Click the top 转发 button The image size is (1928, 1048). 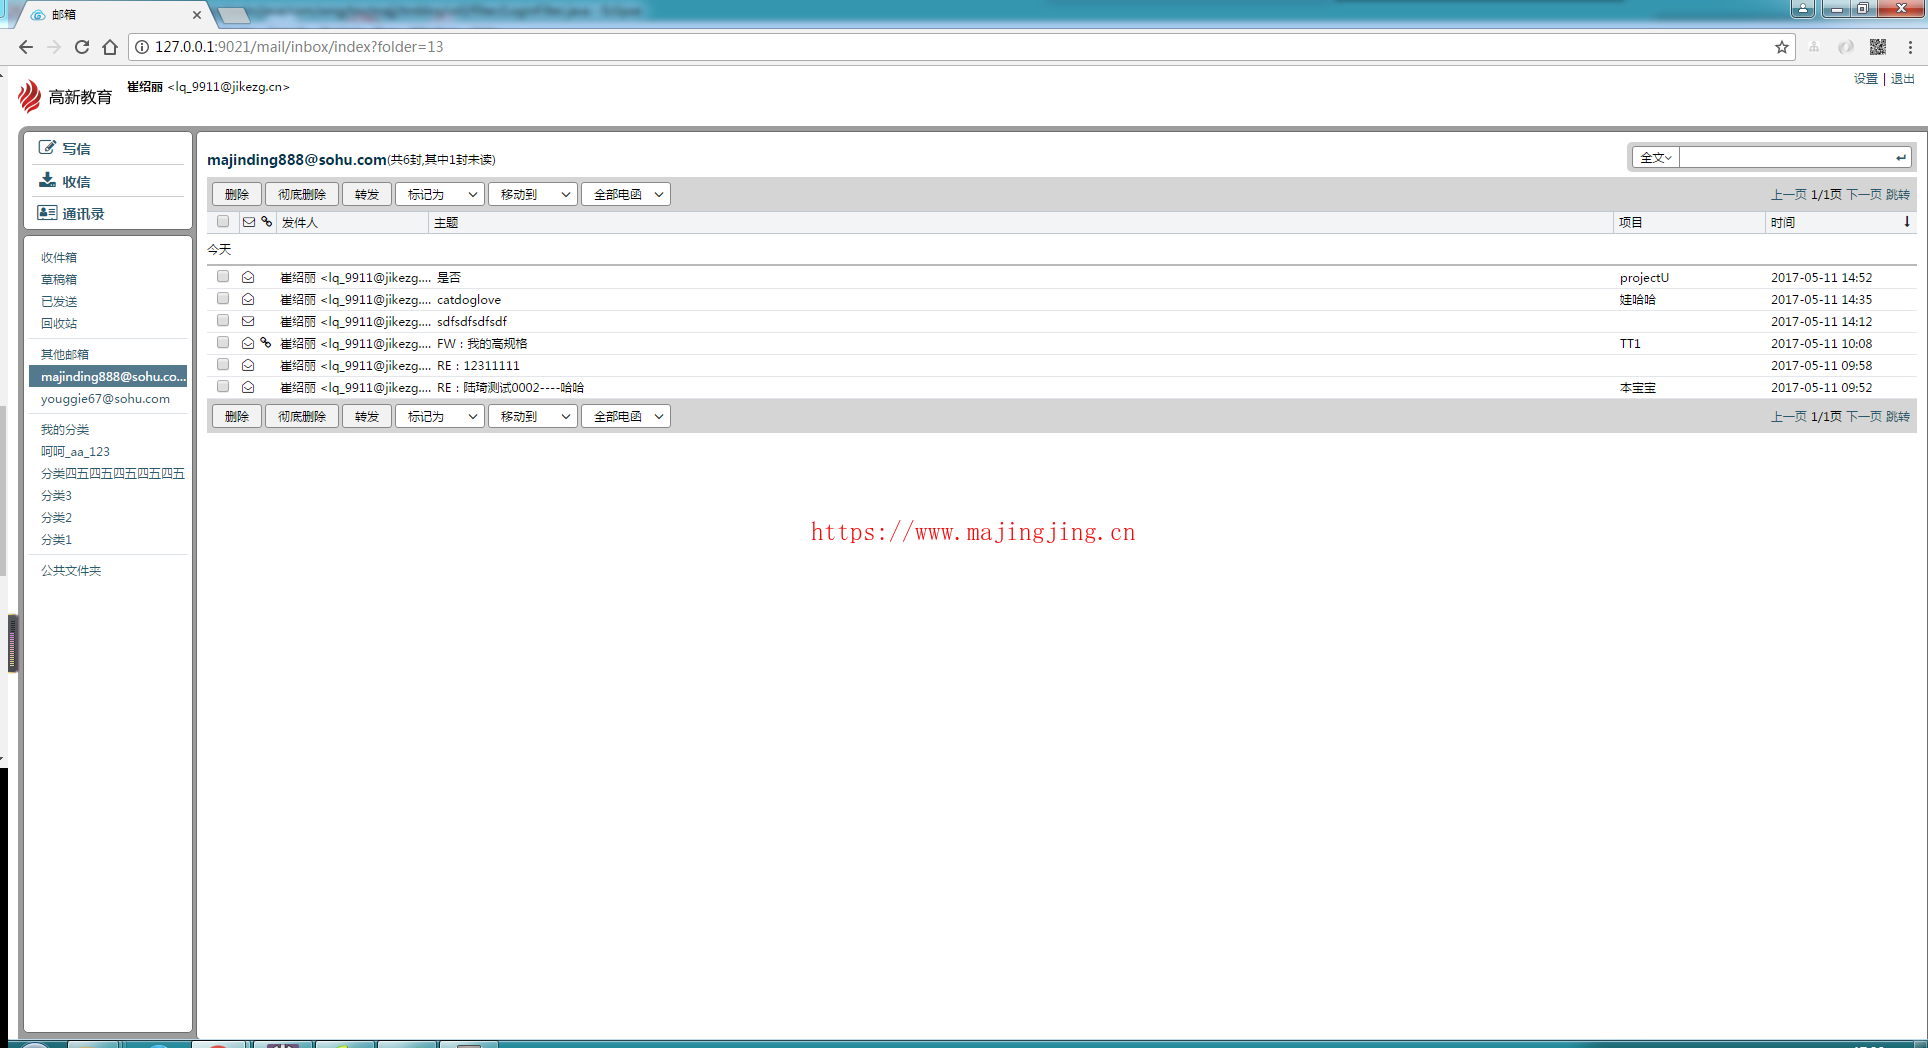pos(367,194)
